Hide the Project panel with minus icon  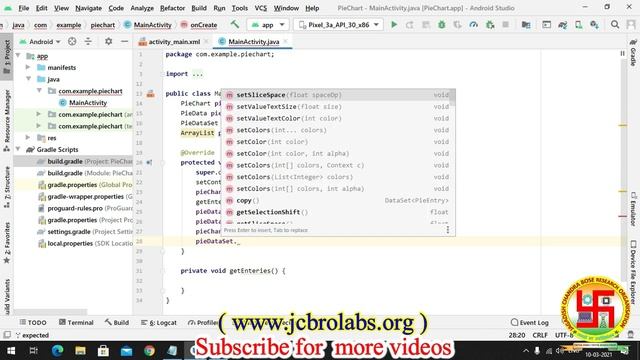pos(124,41)
